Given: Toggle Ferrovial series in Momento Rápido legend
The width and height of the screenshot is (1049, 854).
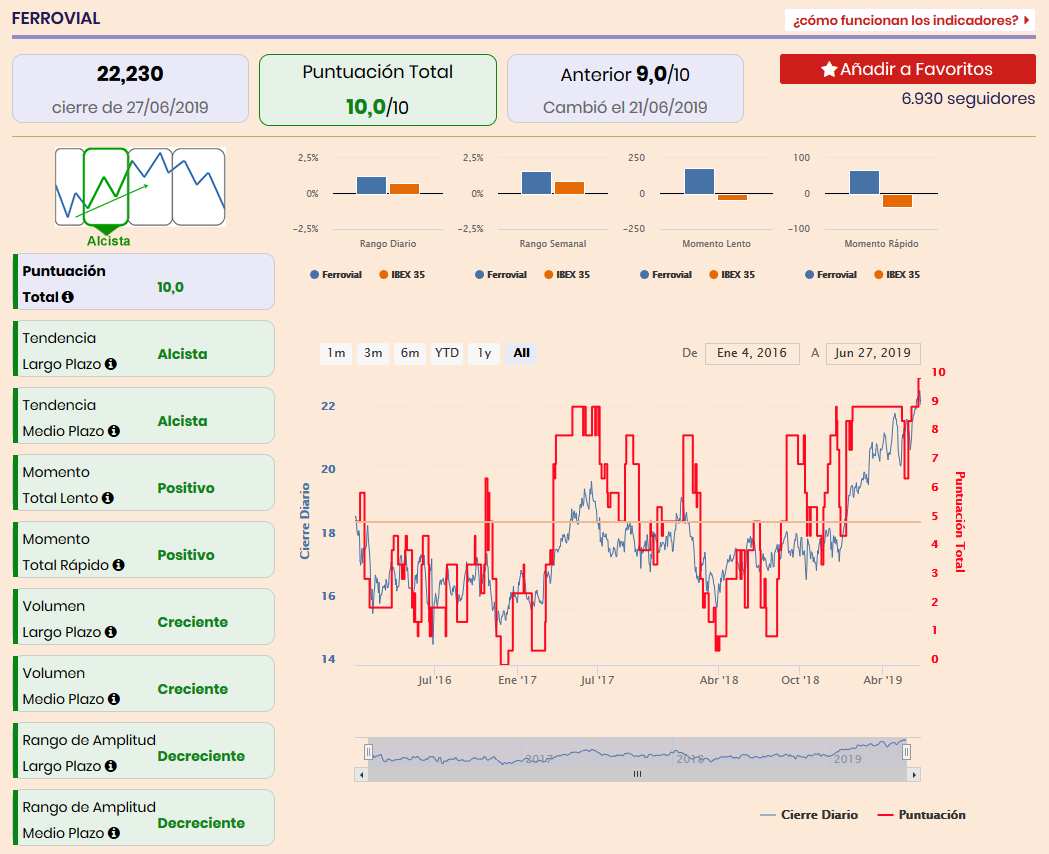Looking at the screenshot, I should pyautogui.click(x=831, y=275).
